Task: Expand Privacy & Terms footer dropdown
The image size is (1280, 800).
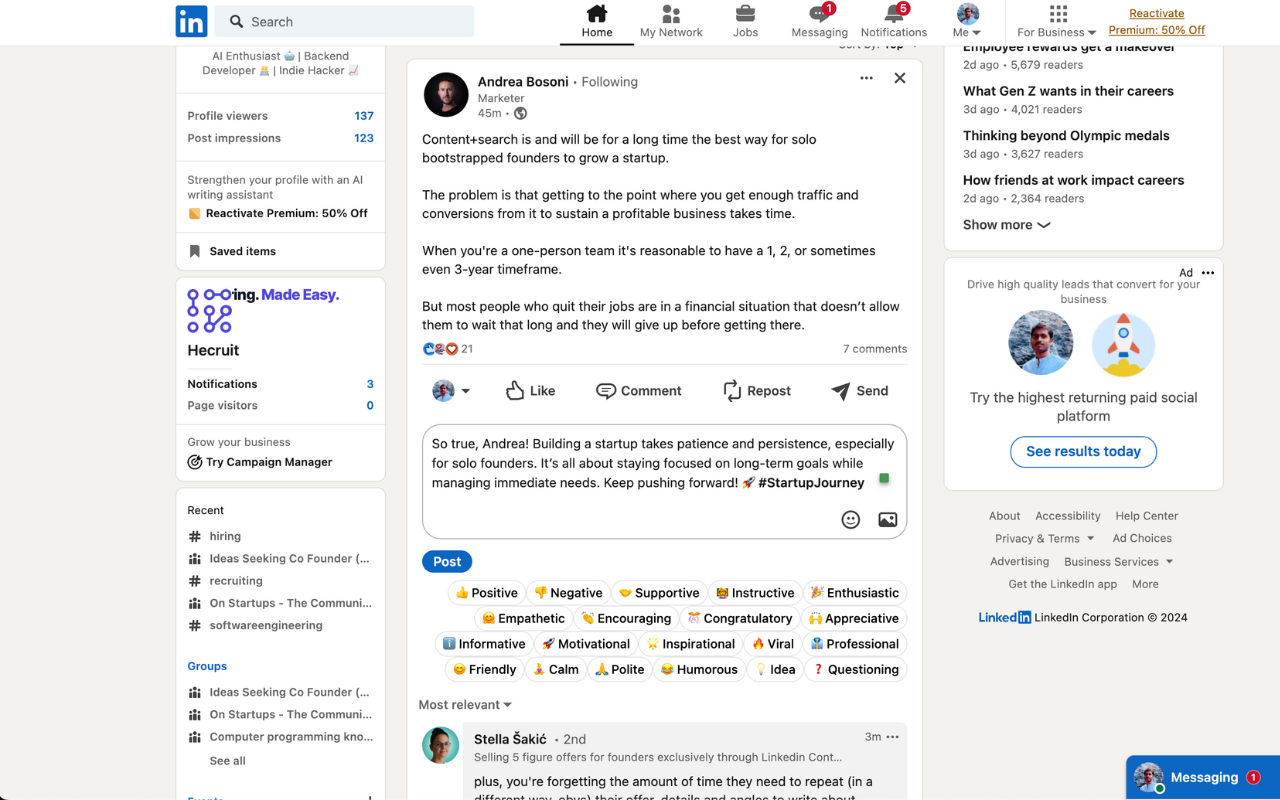Action: [x=1043, y=538]
